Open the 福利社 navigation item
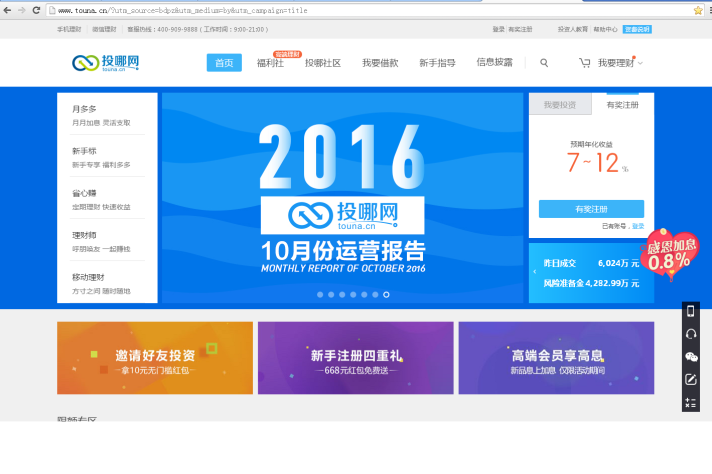 [270, 63]
